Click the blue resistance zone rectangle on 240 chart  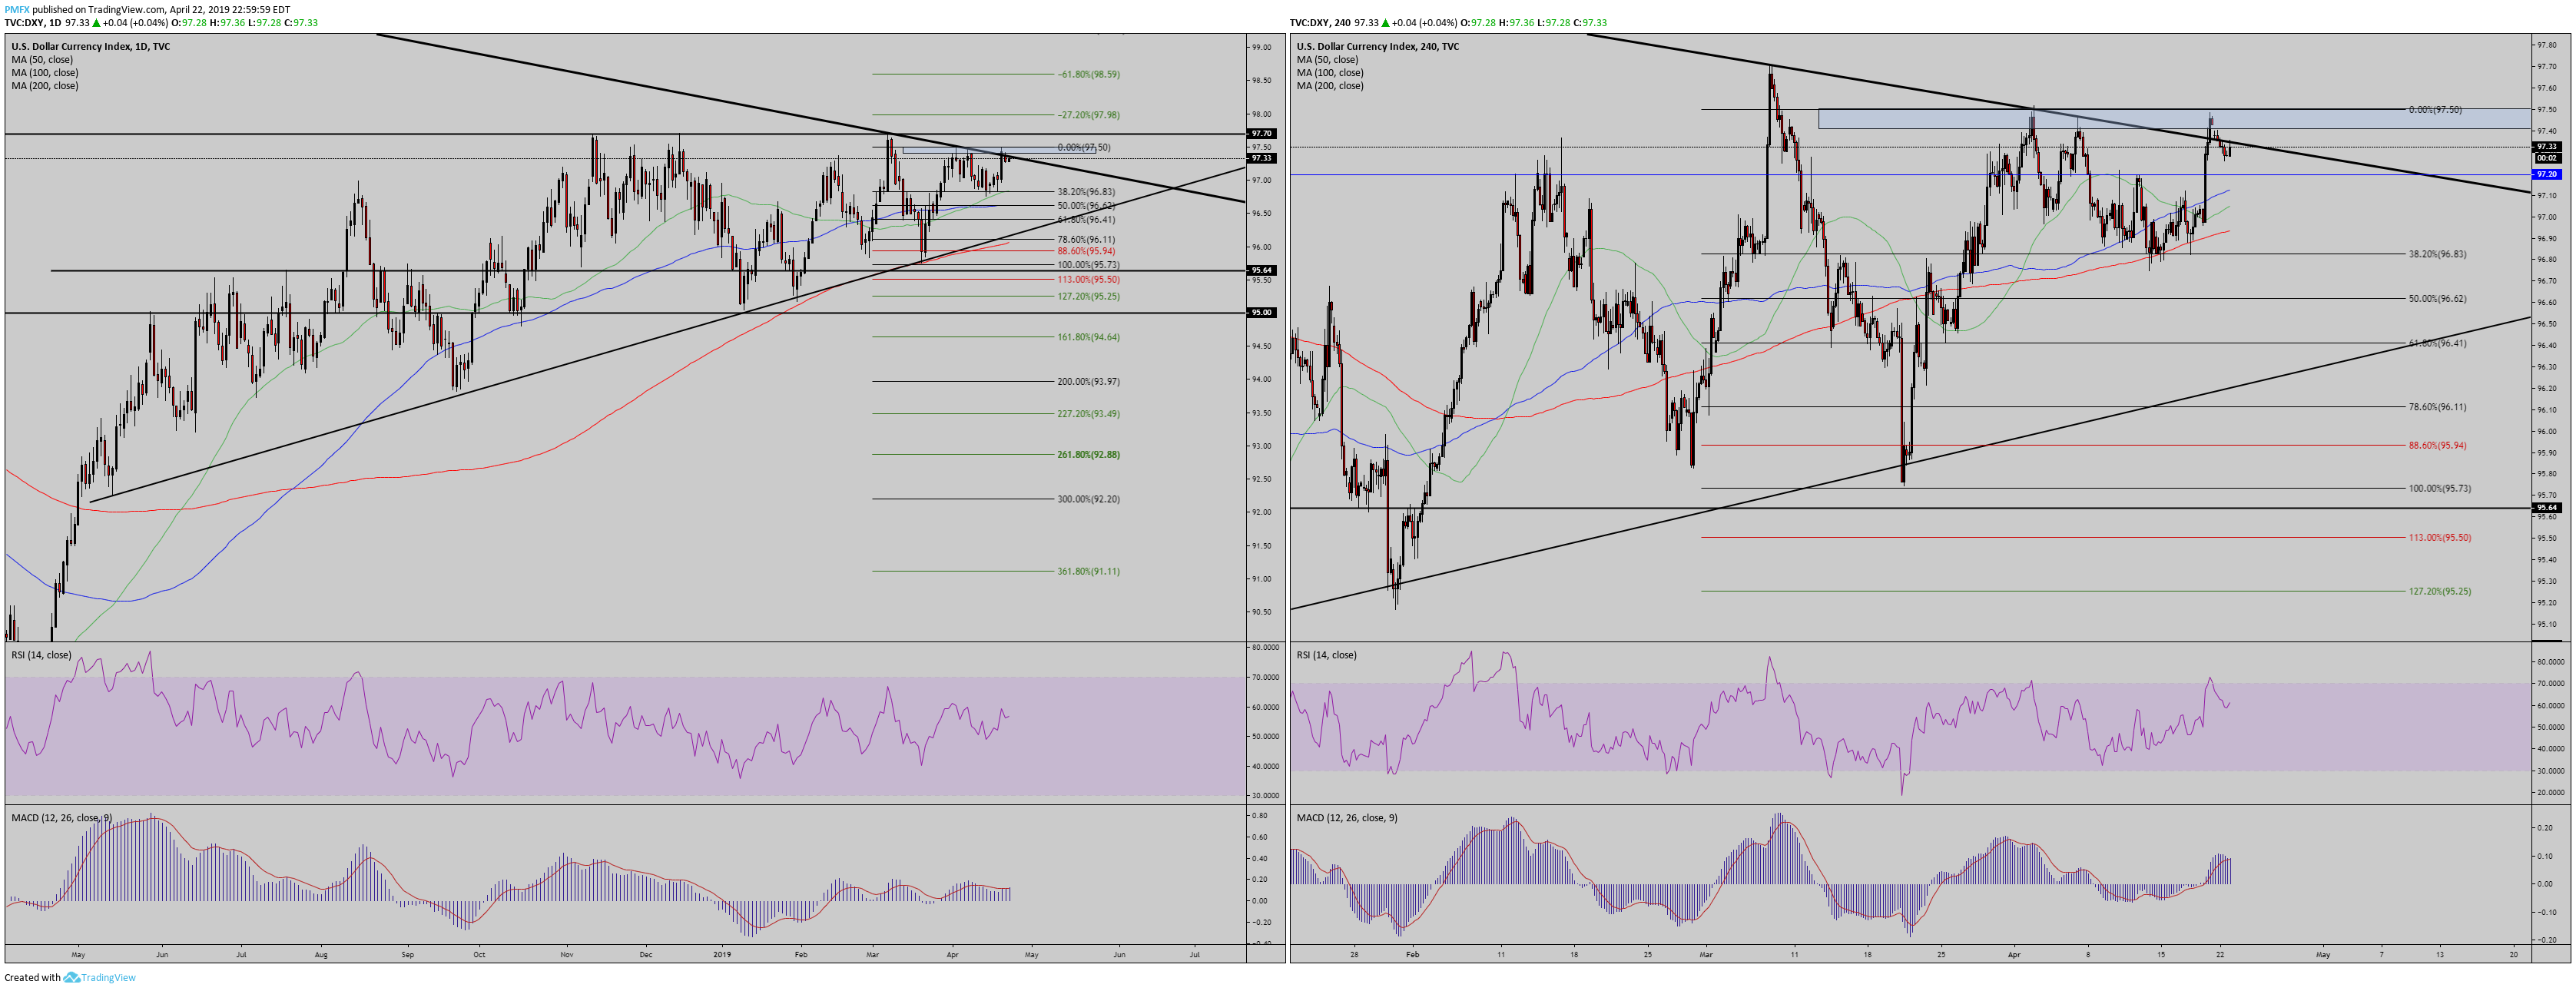click(x=2174, y=119)
